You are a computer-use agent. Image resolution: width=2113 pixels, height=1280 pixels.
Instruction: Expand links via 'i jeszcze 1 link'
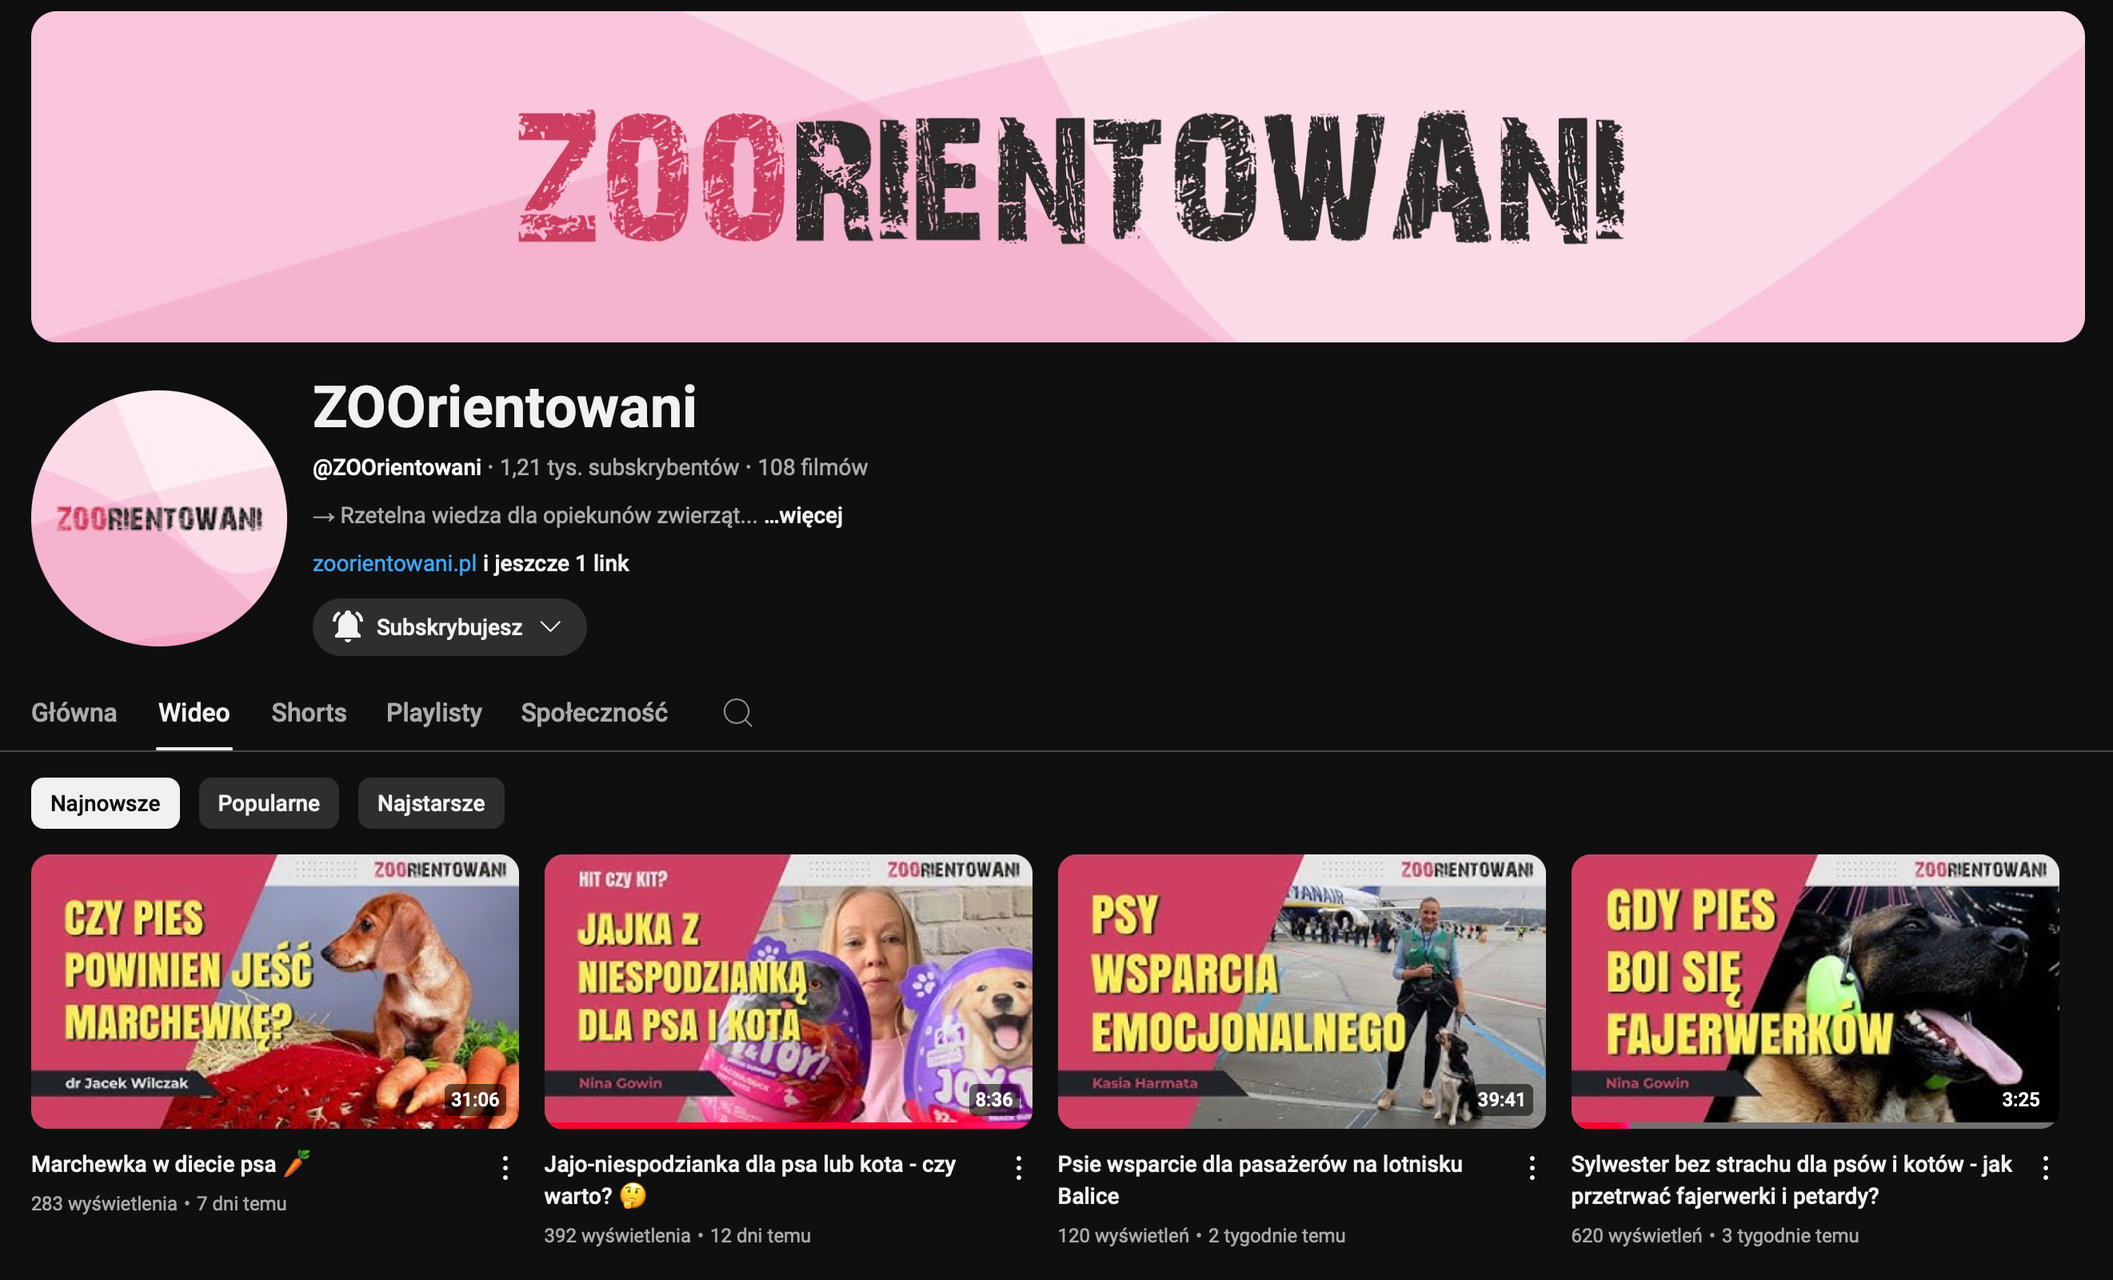[x=556, y=563]
